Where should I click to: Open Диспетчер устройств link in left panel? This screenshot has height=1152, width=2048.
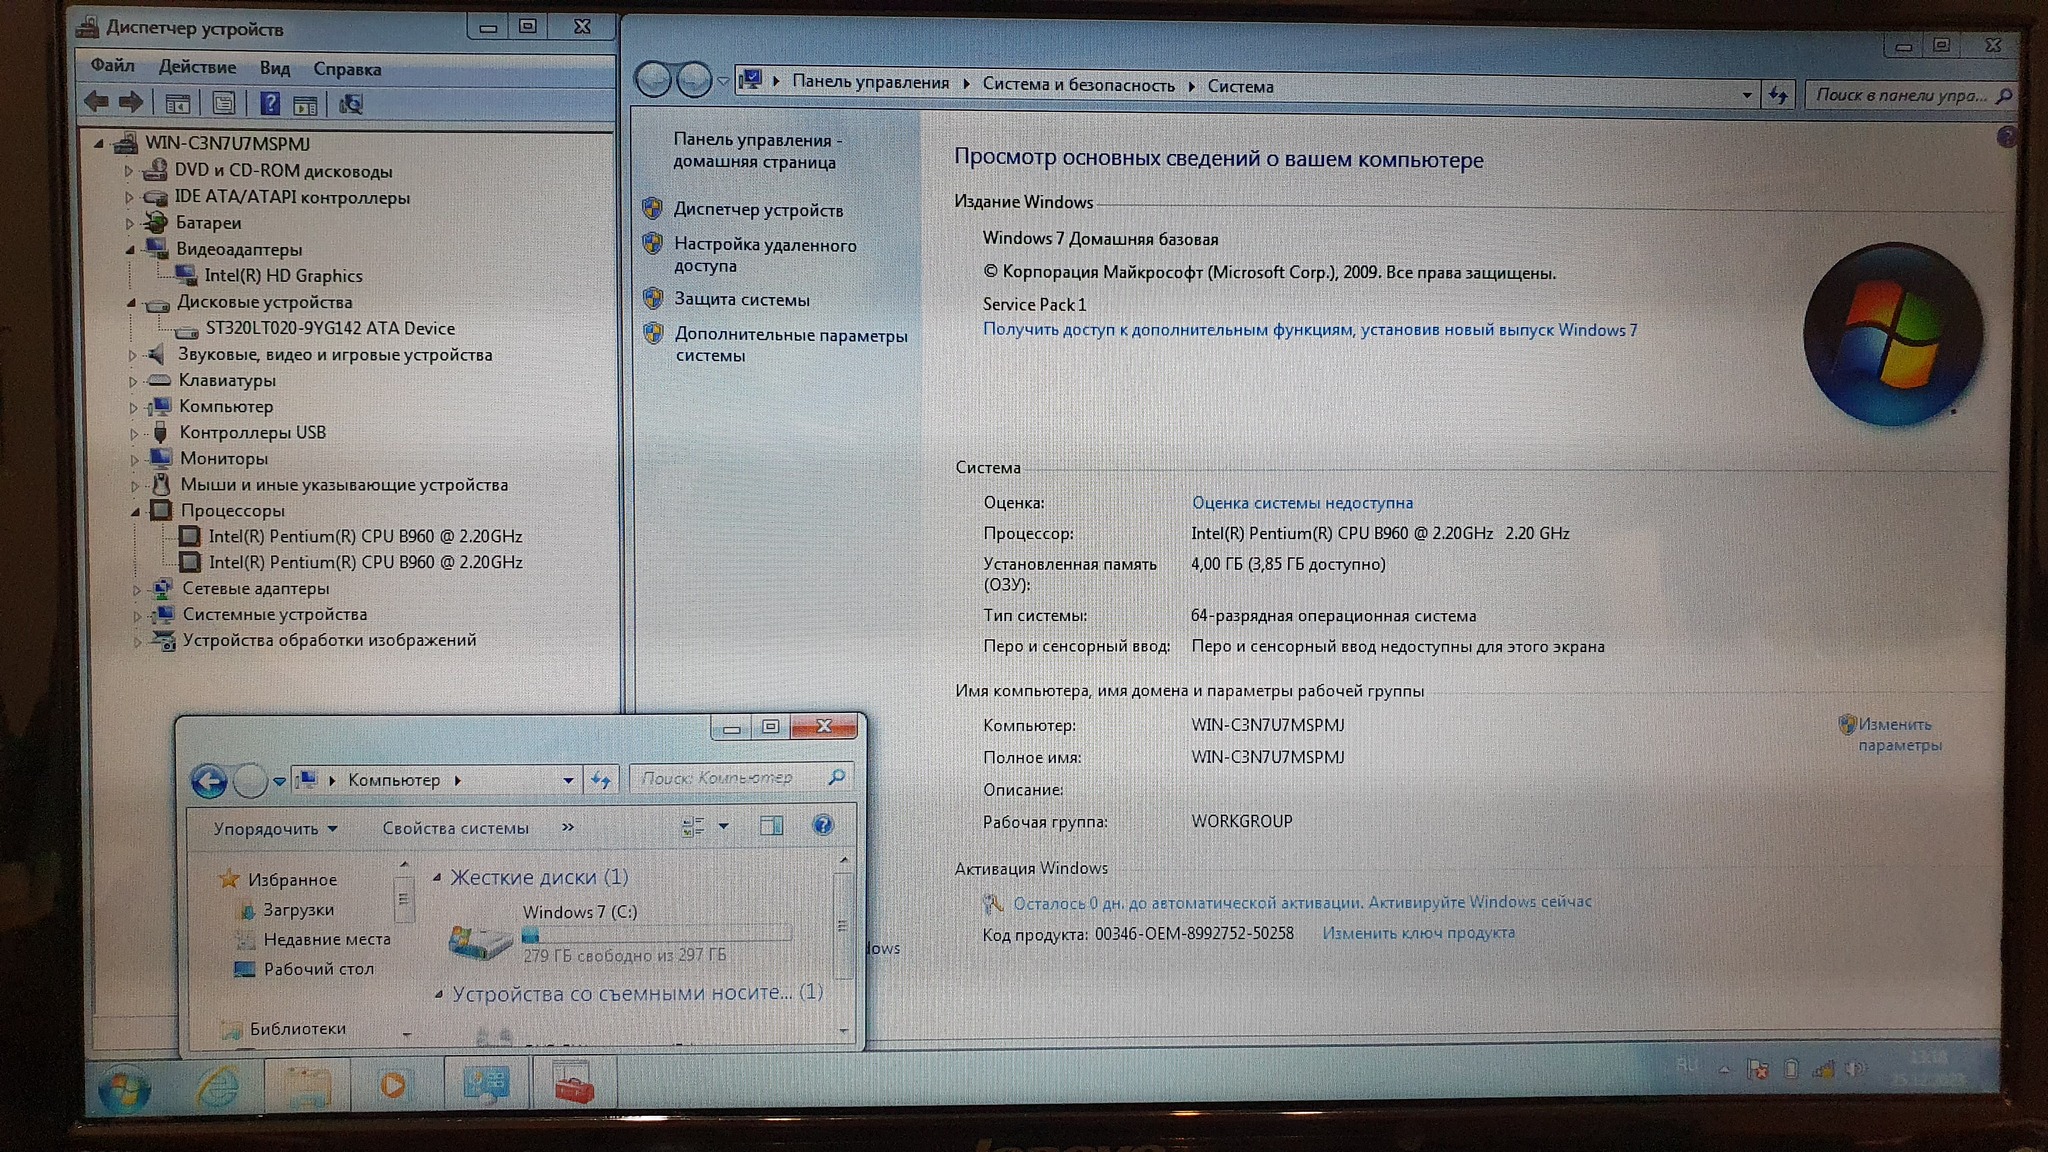(x=758, y=210)
